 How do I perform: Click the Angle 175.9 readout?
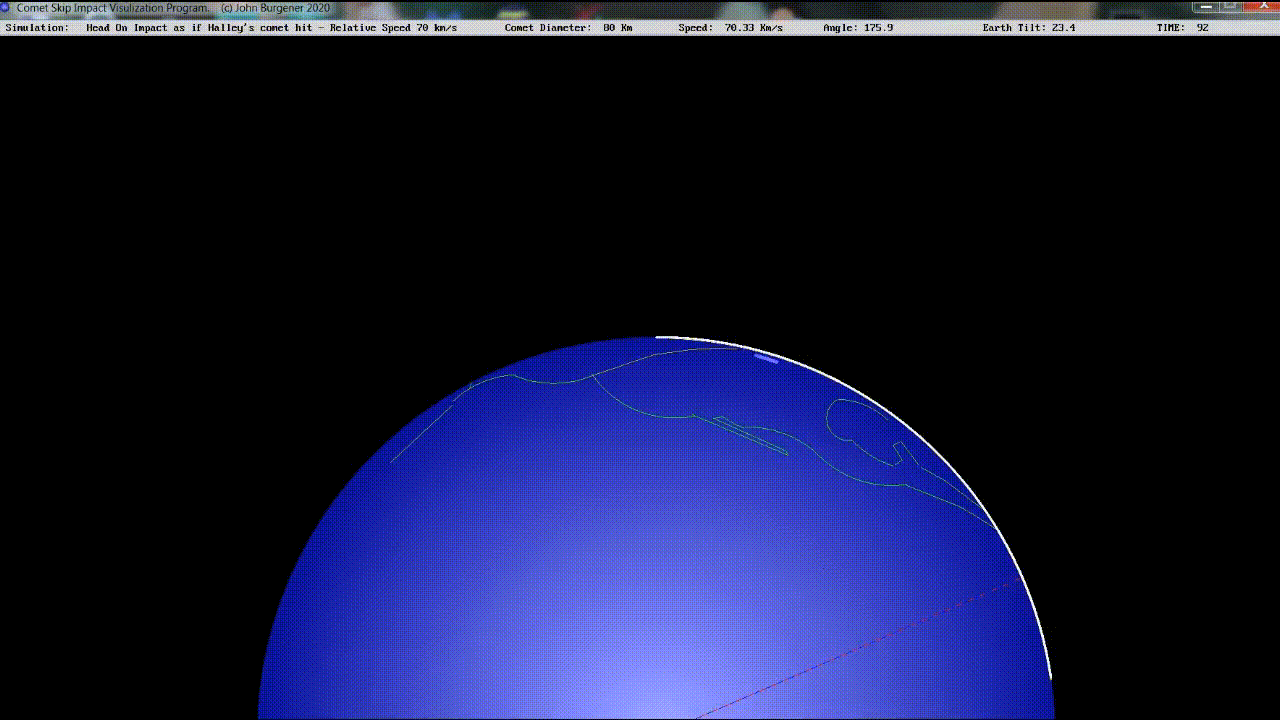(857, 28)
